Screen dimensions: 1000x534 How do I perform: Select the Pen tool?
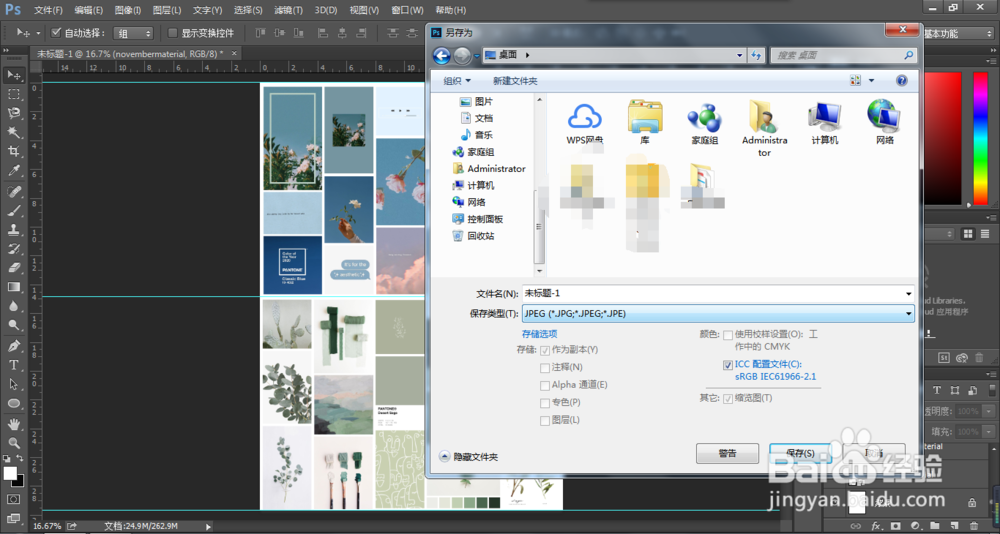[13, 346]
